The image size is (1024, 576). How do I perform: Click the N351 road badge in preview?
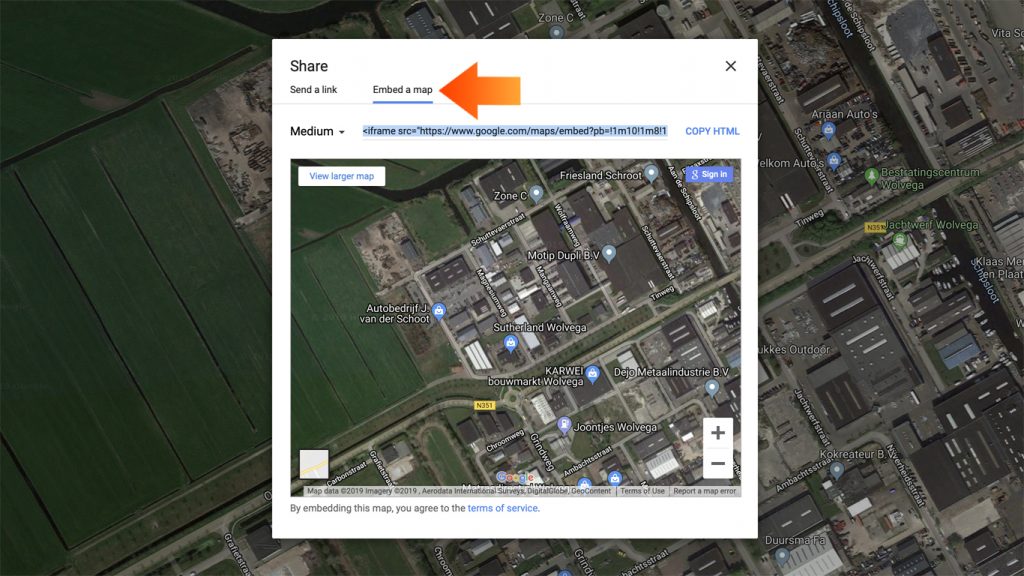[x=484, y=405]
